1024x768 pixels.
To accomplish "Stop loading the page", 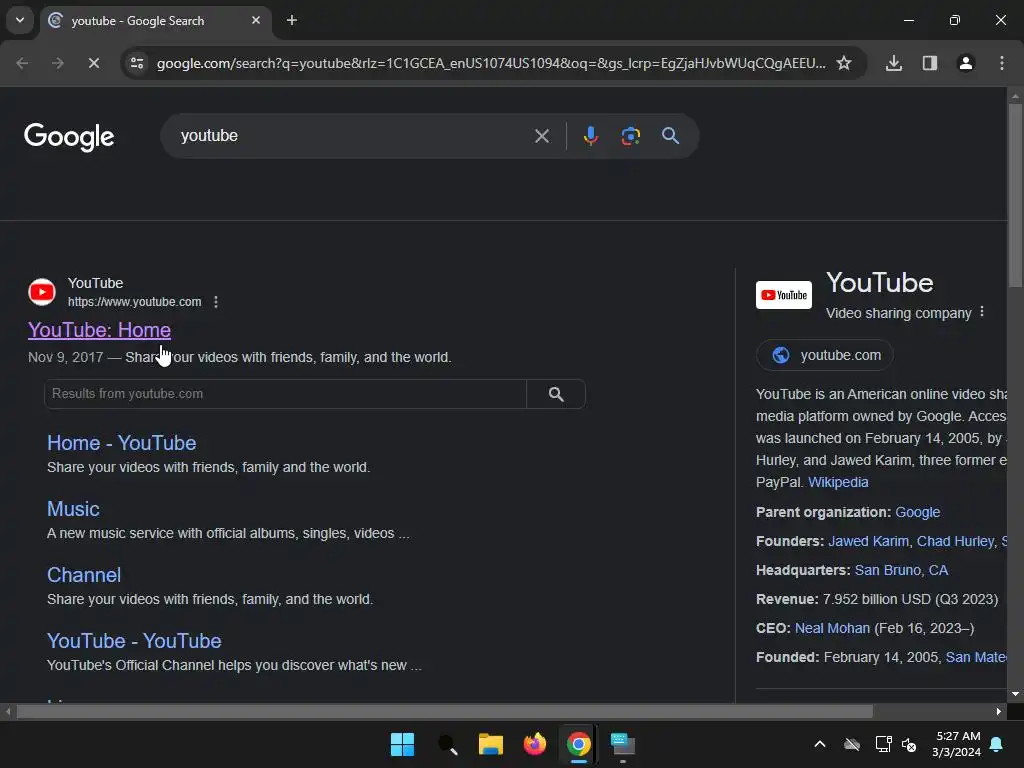I will tap(93, 63).
